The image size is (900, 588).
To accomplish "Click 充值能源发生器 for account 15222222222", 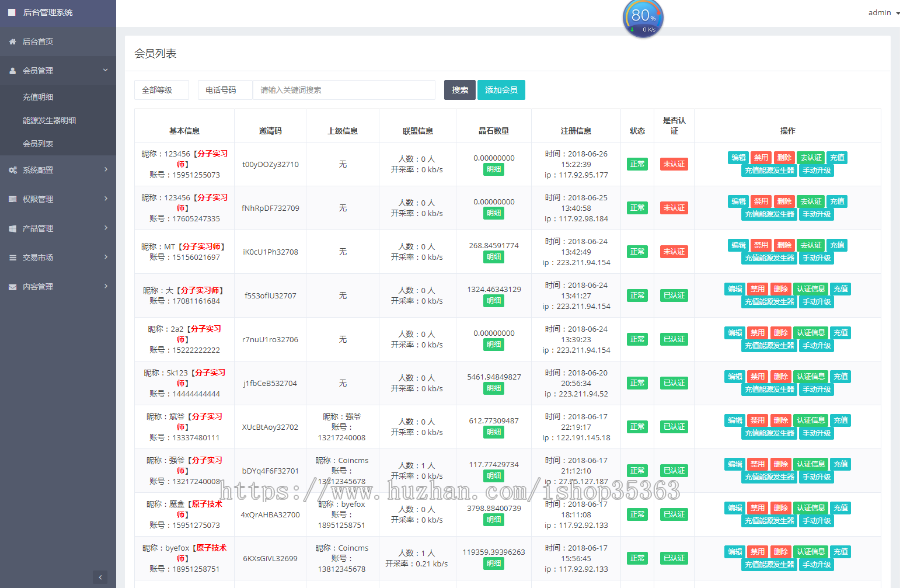I will (x=769, y=346).
